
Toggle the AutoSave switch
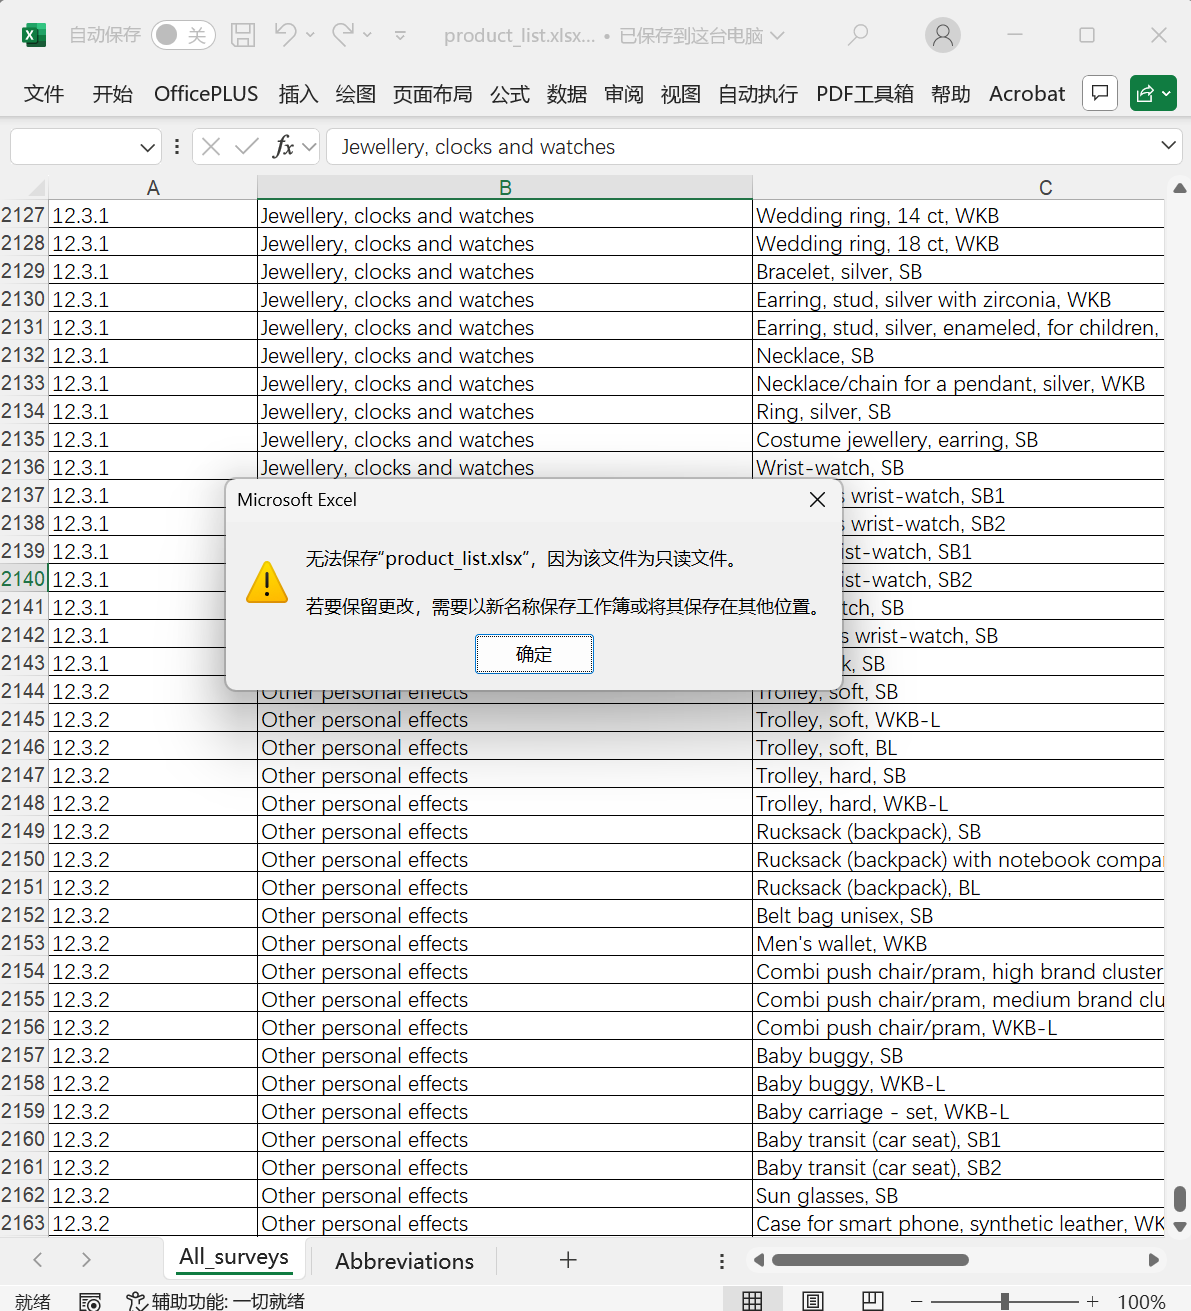(x=183, y=35)
